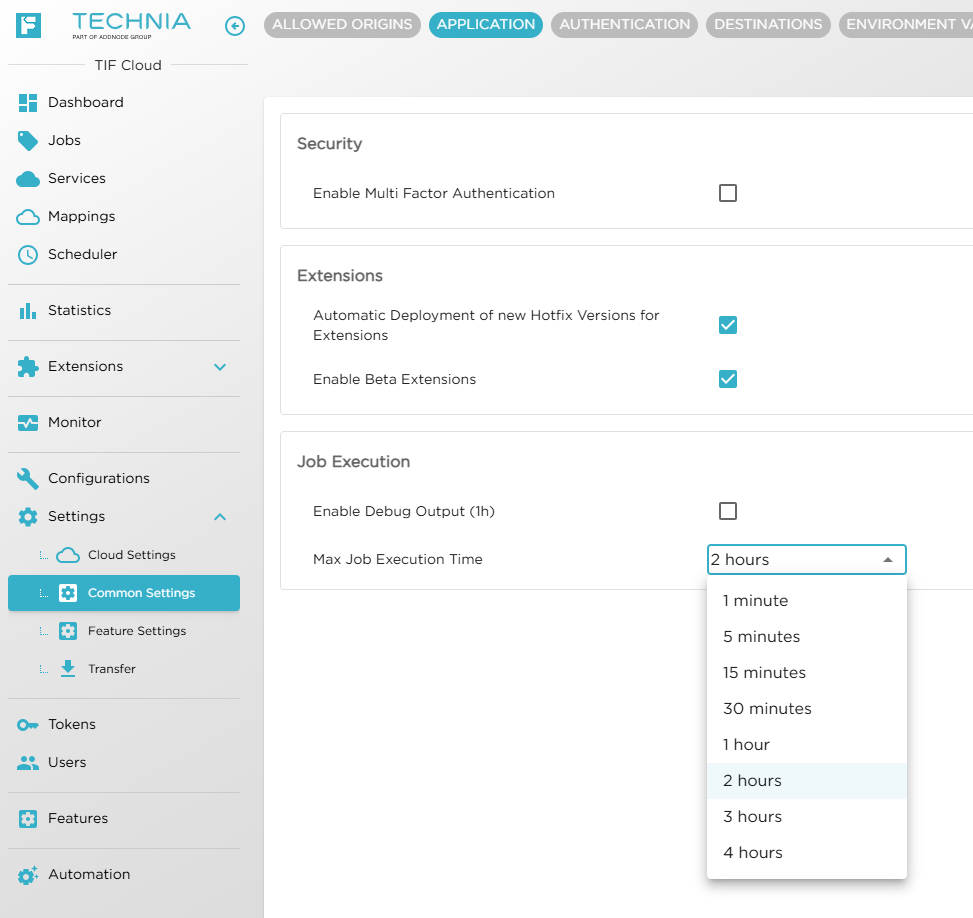
Task: Choose 5 minutes from the dropdown
Action: [x=806, y=637]
